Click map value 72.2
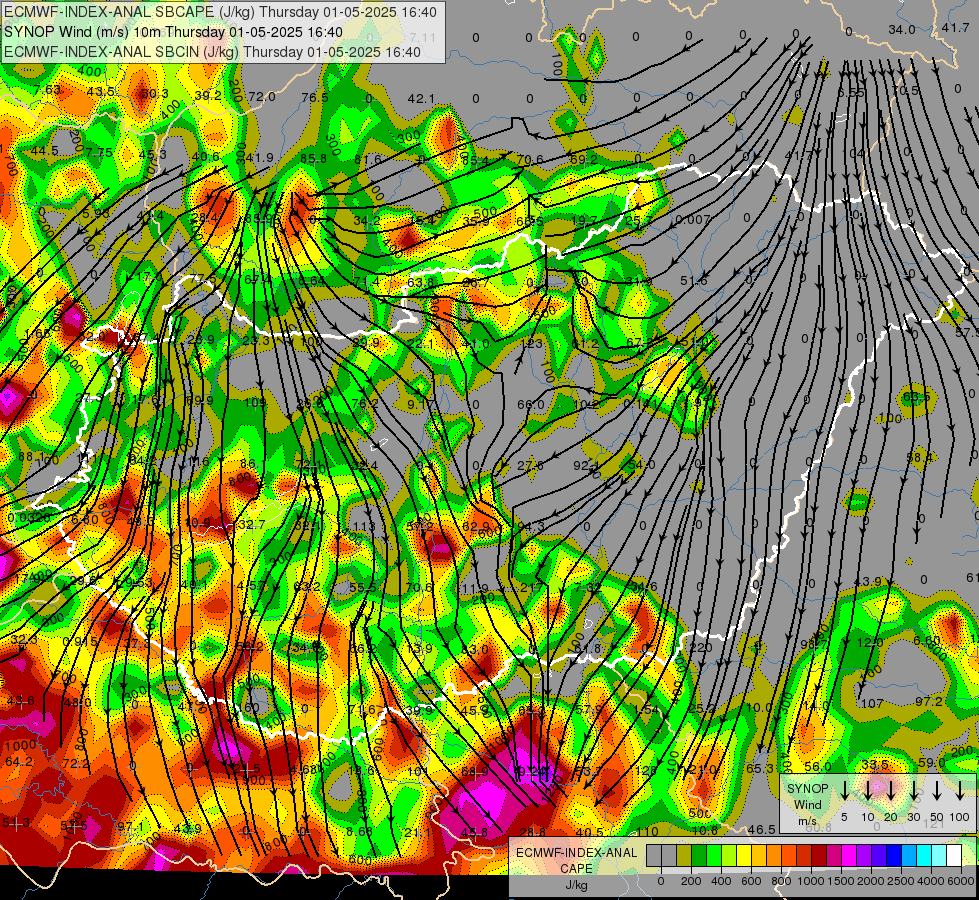The height and width of the screenshot is (900, 979). (x=76, y=763)
